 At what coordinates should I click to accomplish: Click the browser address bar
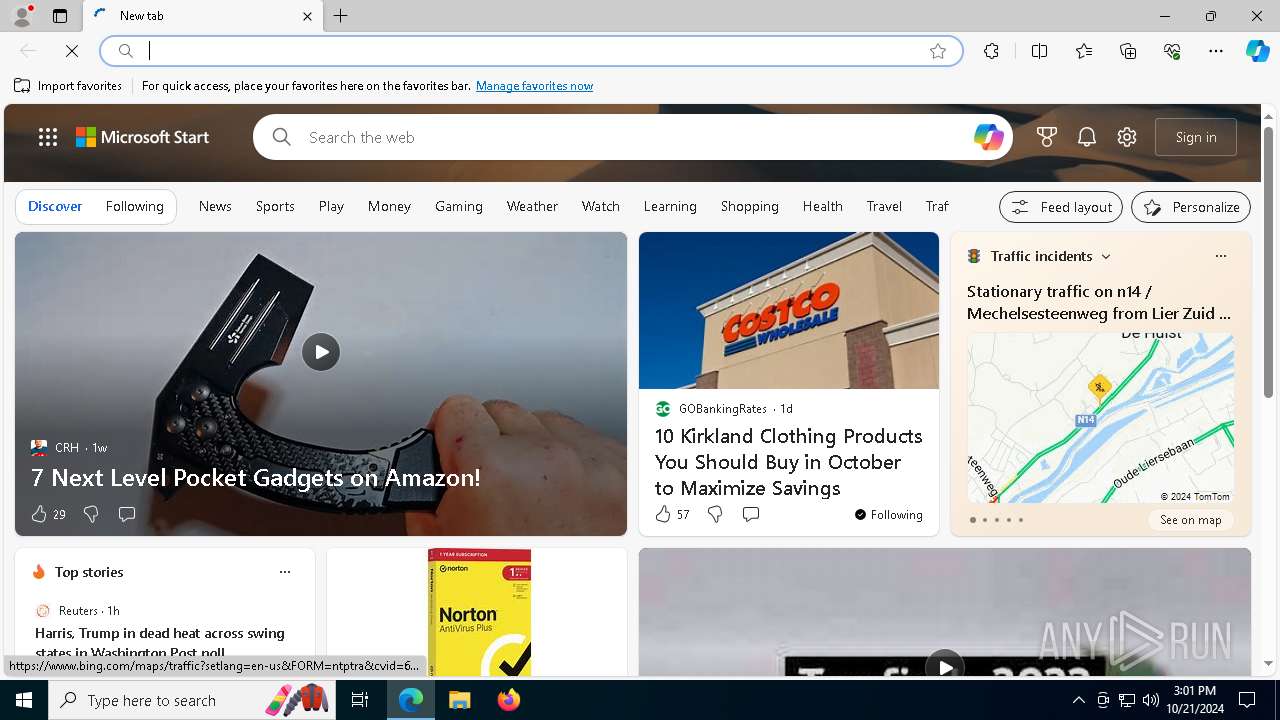(x=531, y=51)
